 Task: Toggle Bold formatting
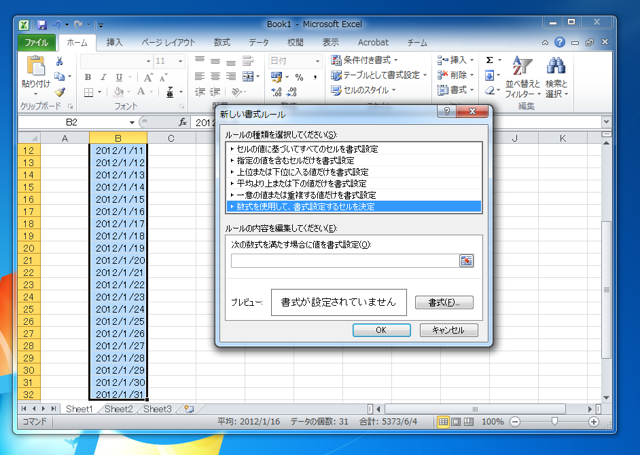point(88,77)
